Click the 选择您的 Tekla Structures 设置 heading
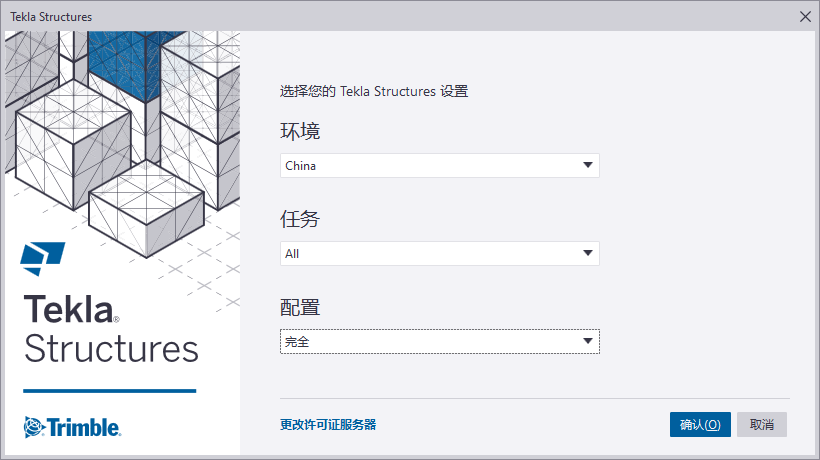The width and height of the screenshot is (820, 460). pyautogui.click(x=374, y=91)
